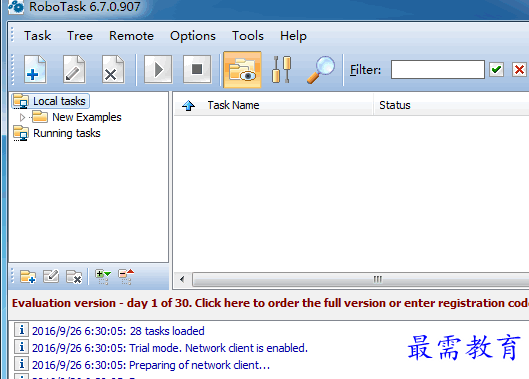
Task: Stop the task with the stop button
Action: coord(197,70)
